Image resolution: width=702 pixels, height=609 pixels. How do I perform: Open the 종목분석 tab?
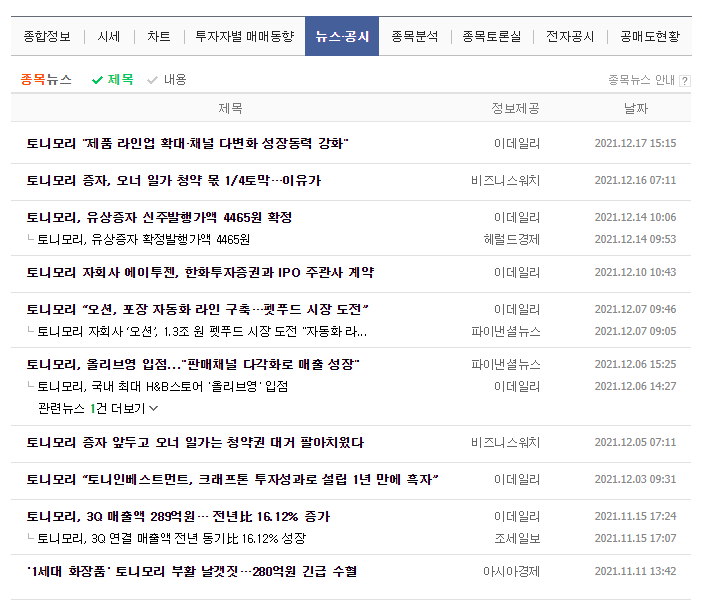[x=415, y=36]
